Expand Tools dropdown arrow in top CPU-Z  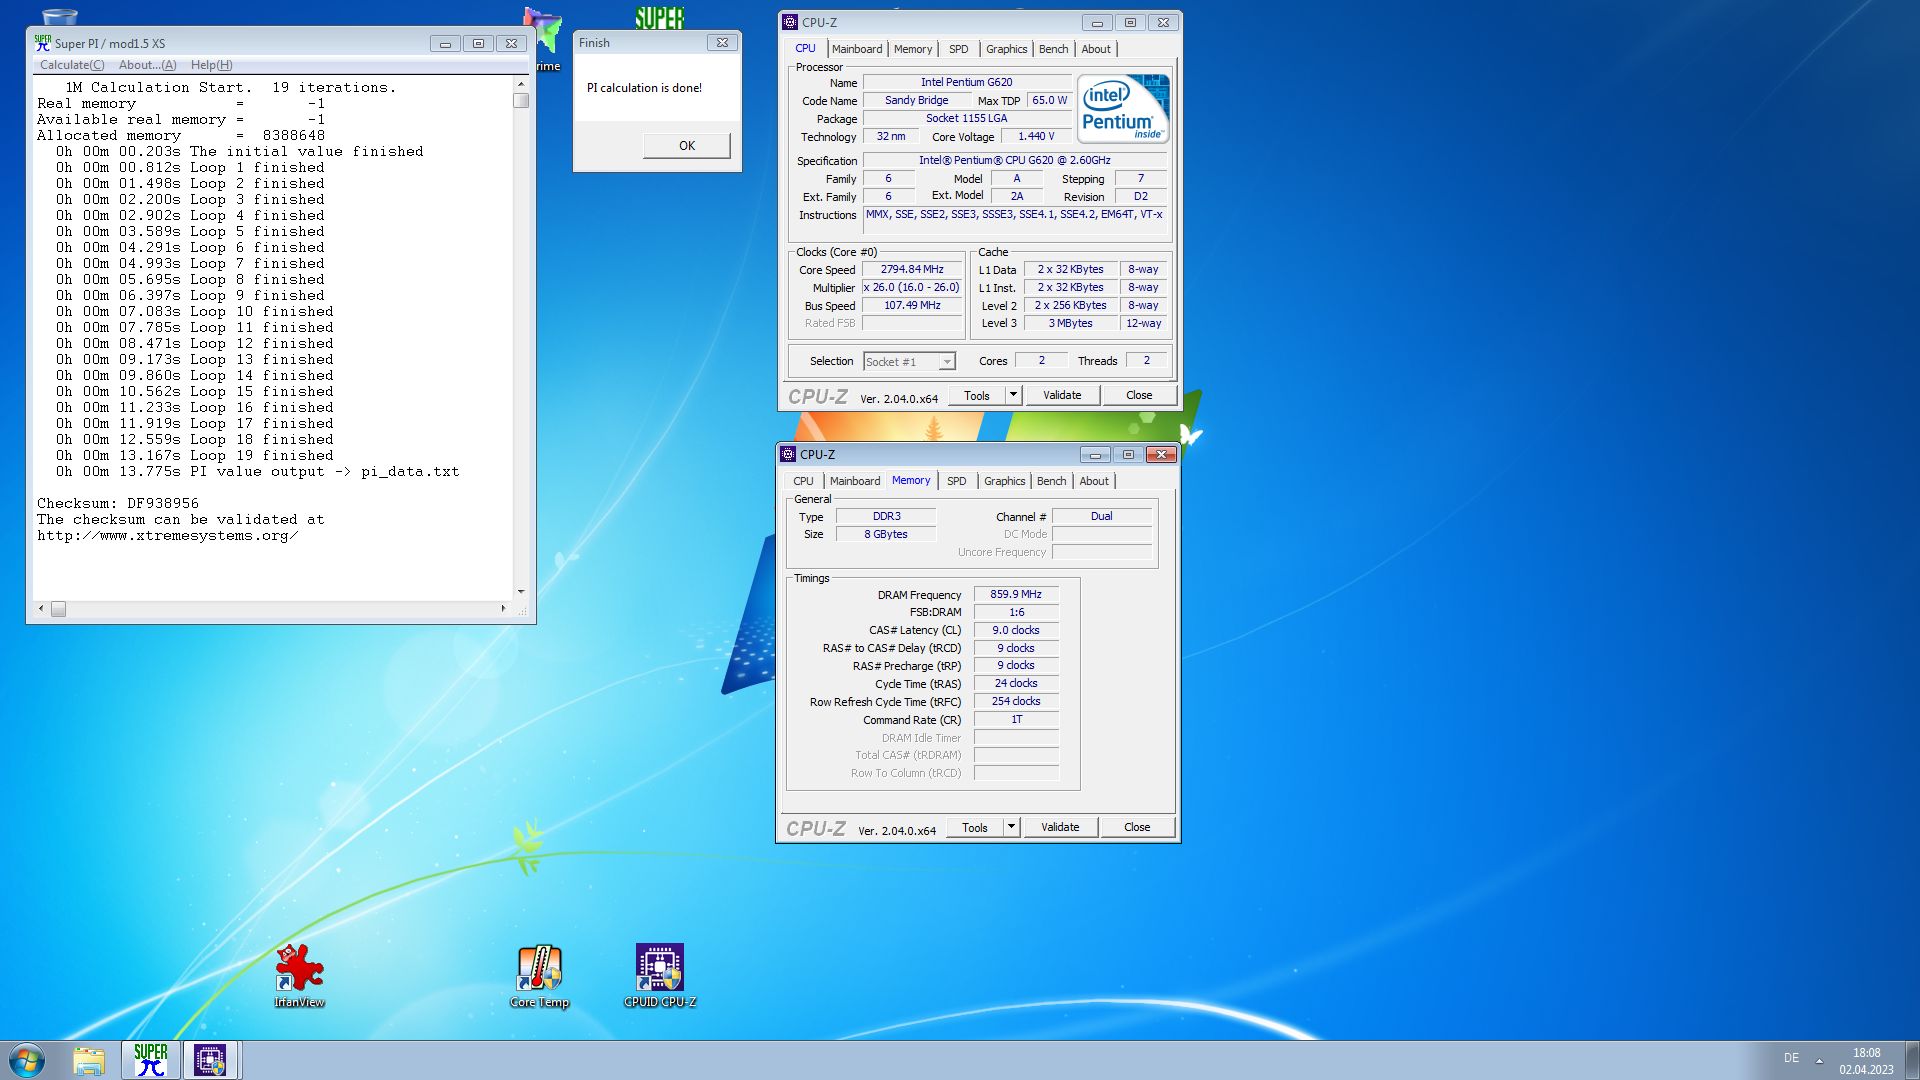1013,396
